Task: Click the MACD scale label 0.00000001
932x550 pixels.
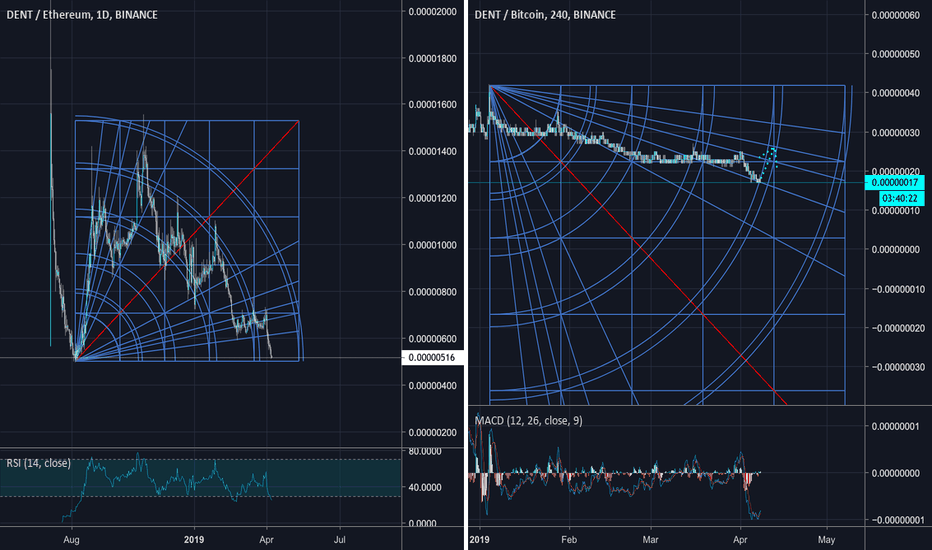Action: tap(896, 426)
